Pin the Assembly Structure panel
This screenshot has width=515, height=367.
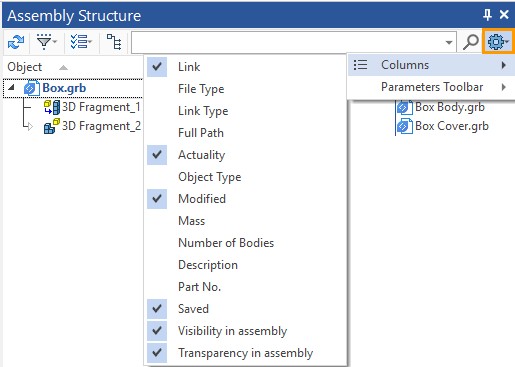[487, 15]
